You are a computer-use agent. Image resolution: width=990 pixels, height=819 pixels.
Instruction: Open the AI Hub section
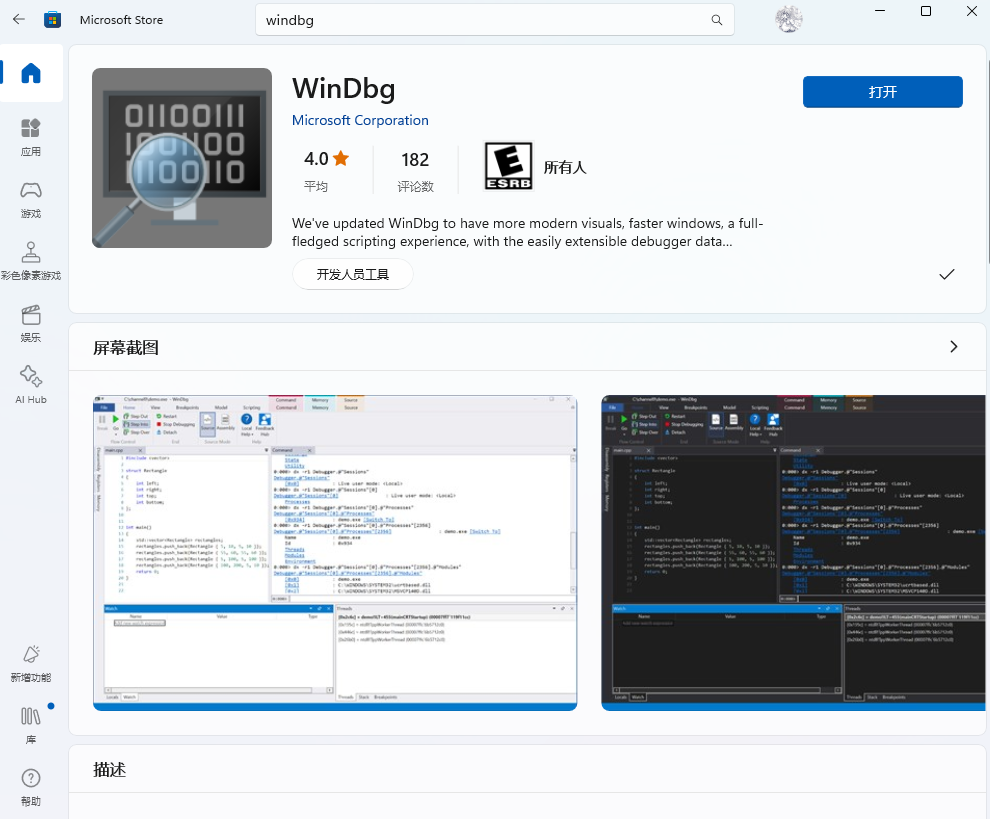click(31, 385)
